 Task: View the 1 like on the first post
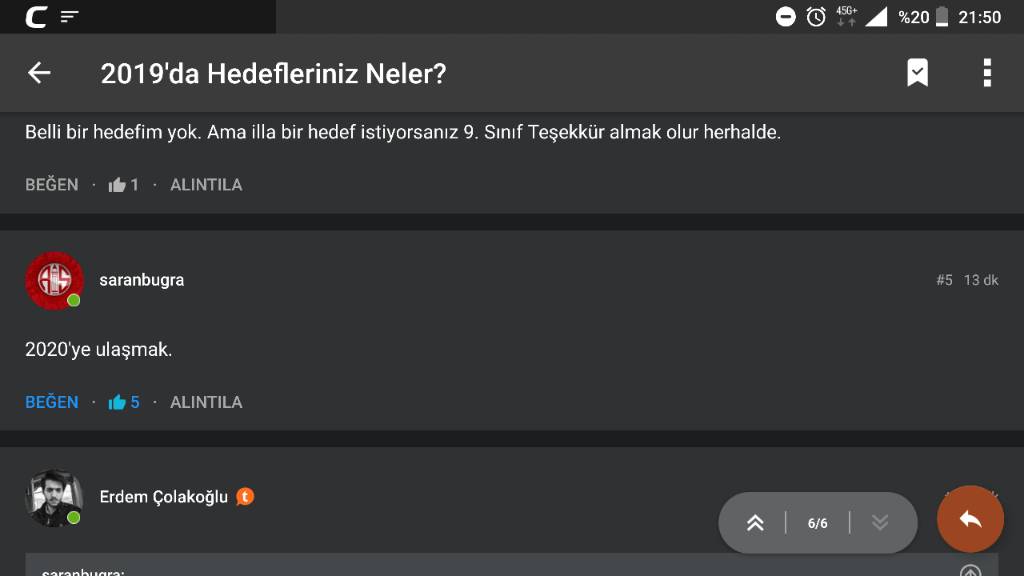point(124,185)
